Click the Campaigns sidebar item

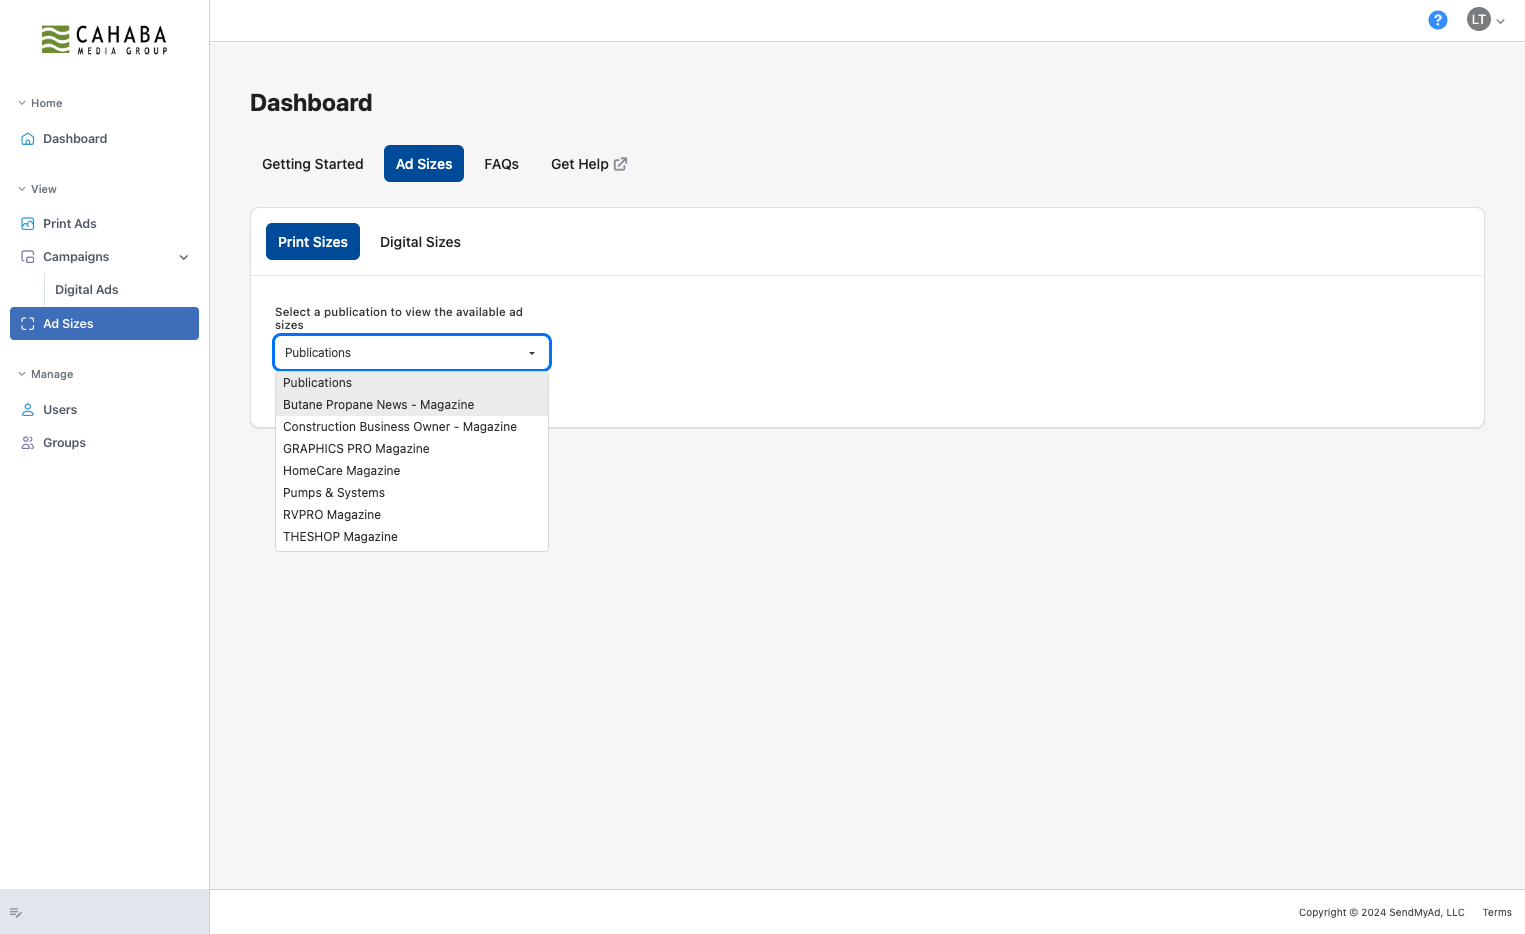pyautogui.click(x=104, y=257)
